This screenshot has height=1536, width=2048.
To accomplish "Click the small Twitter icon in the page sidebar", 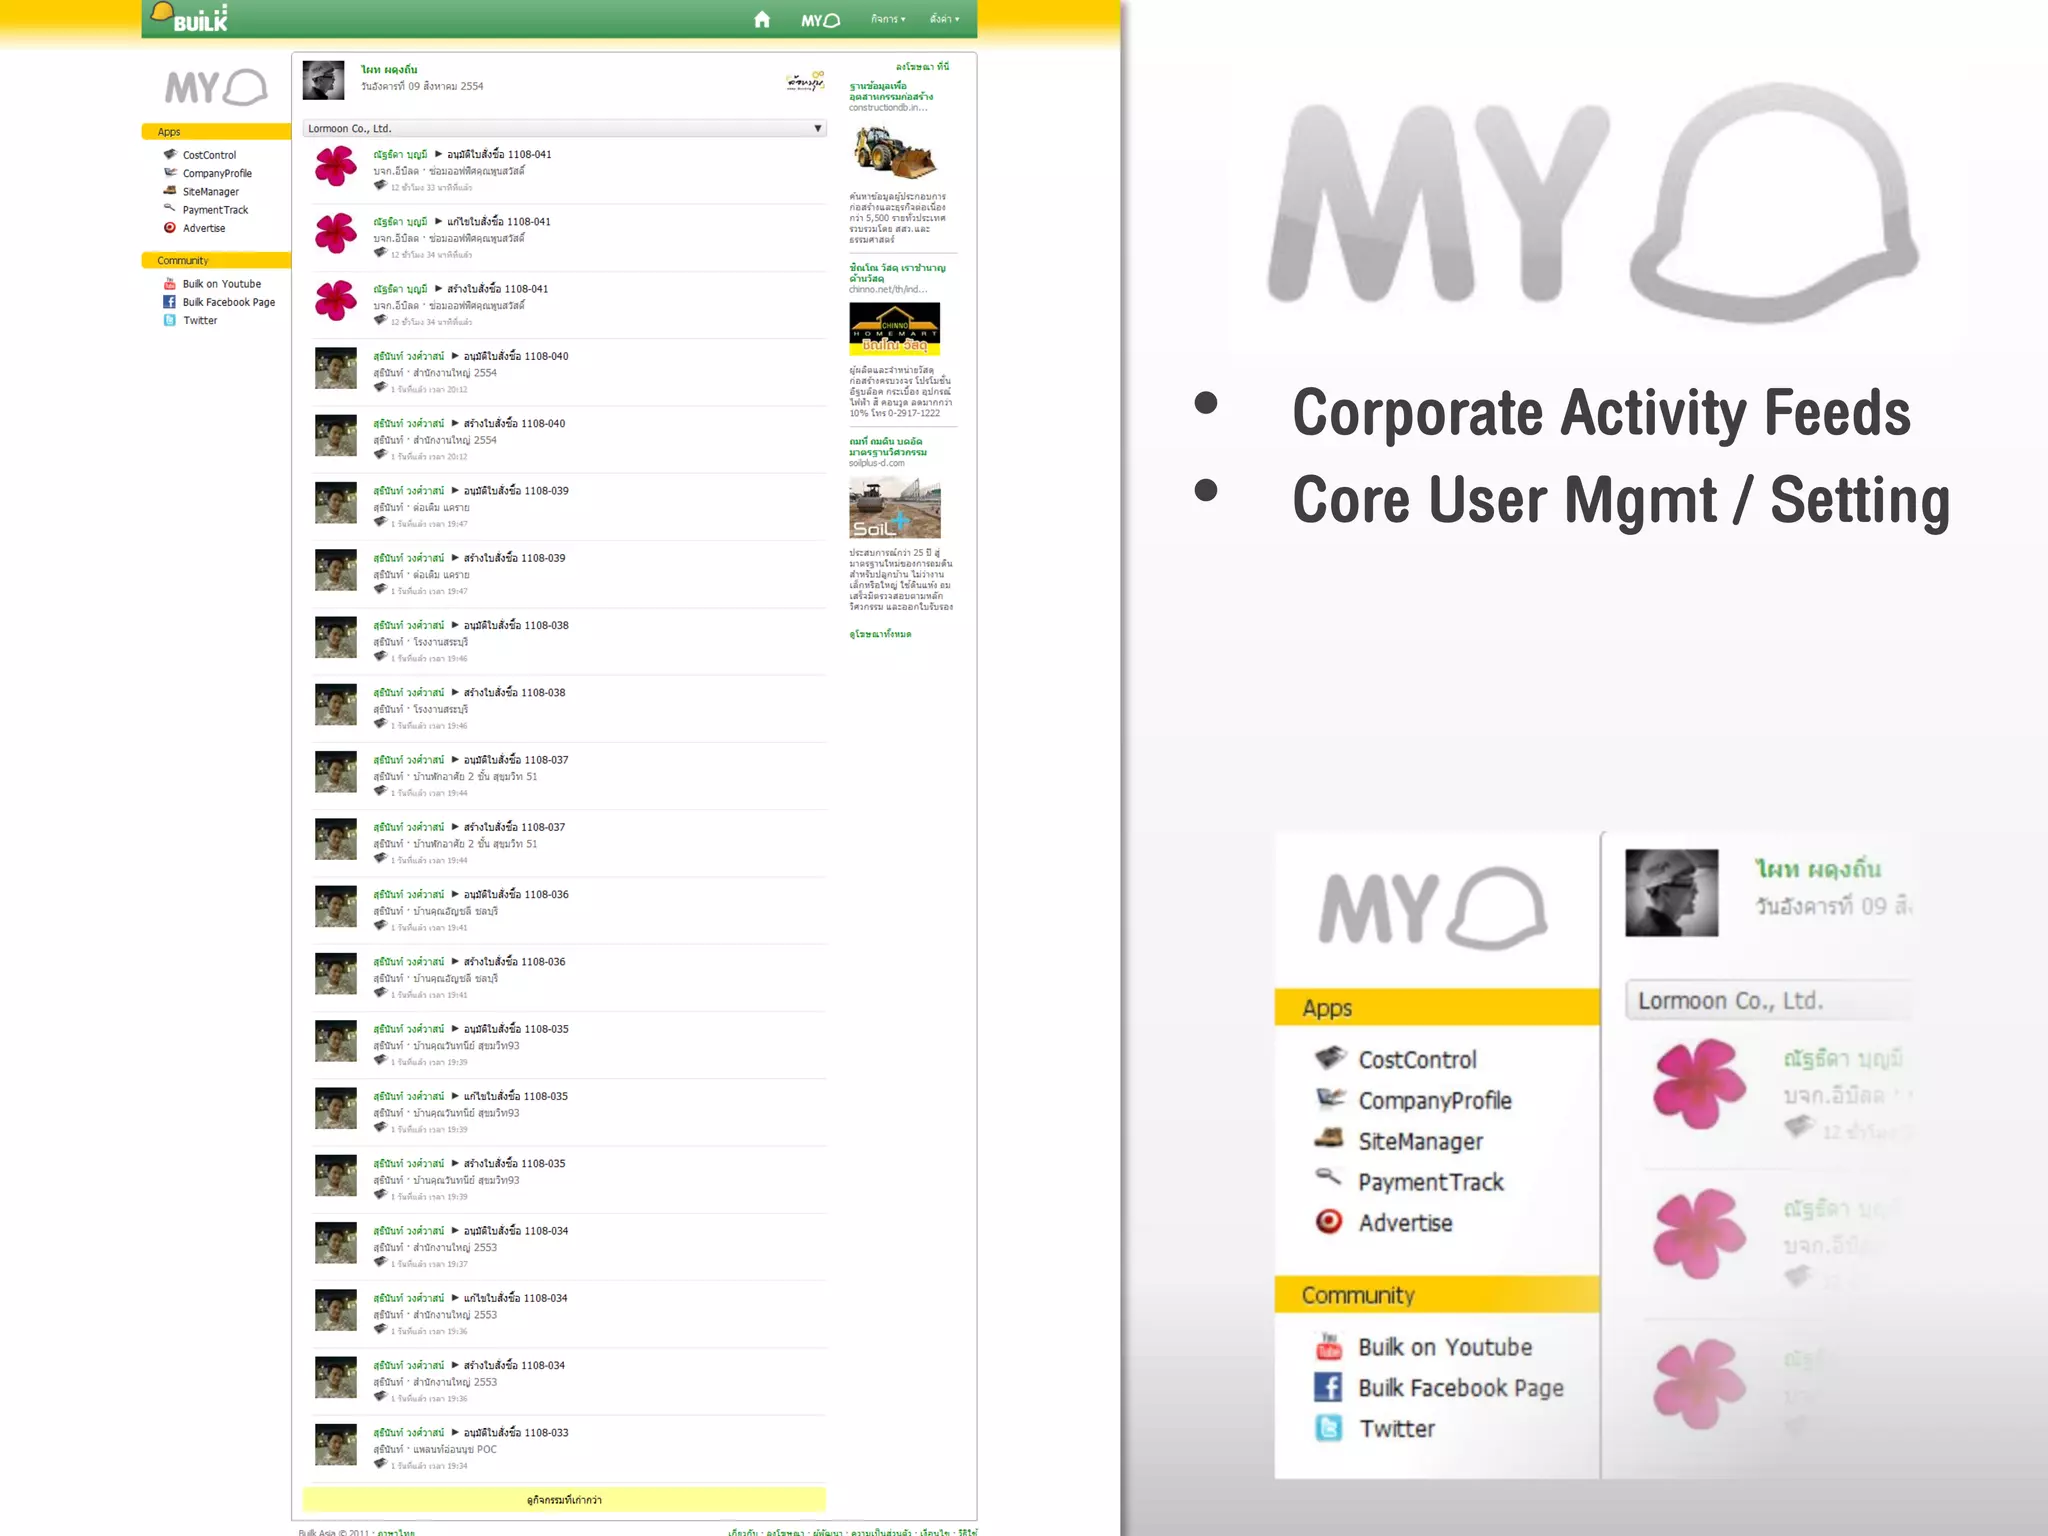I will 170,320.
